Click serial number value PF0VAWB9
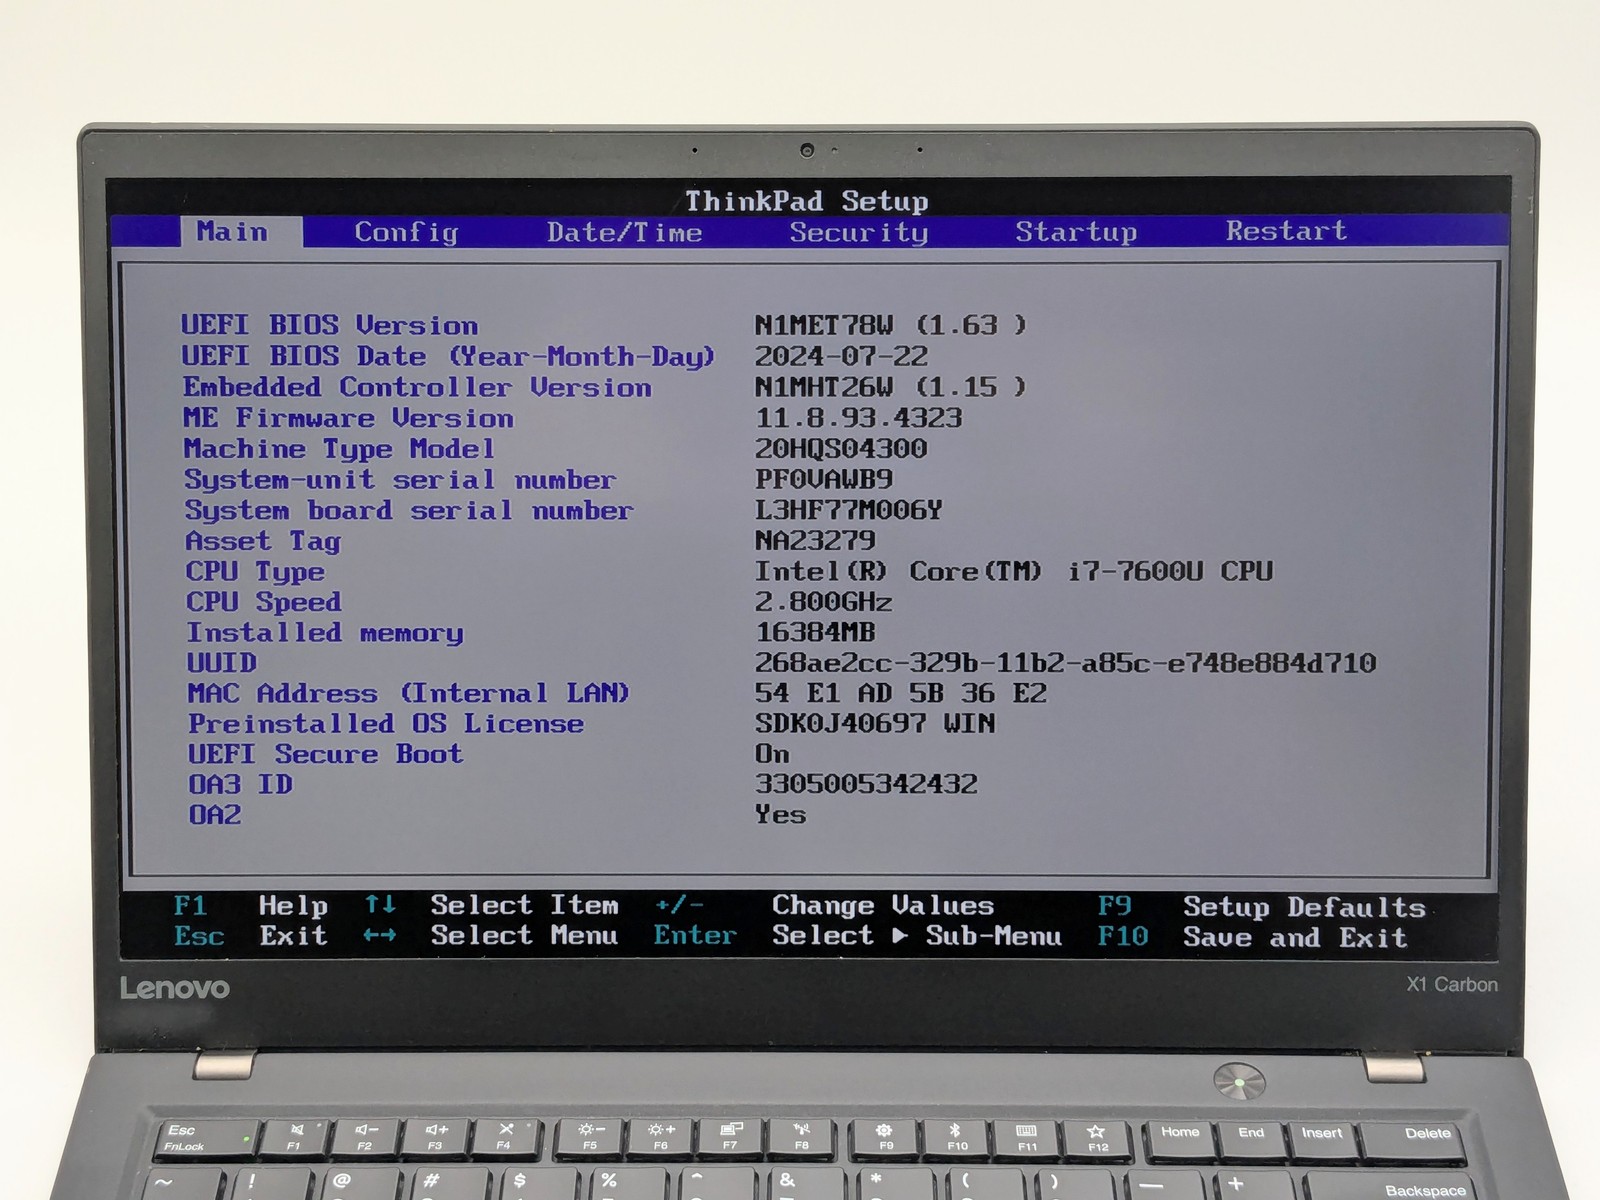1600x1200 pixels. point(824,480)
